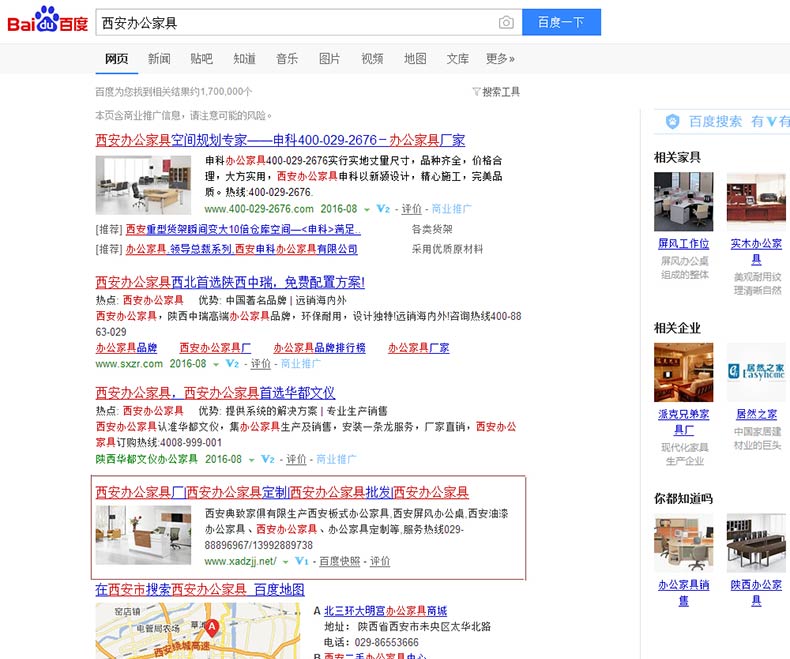Click the 百度一下 search button

pos(561,22)
